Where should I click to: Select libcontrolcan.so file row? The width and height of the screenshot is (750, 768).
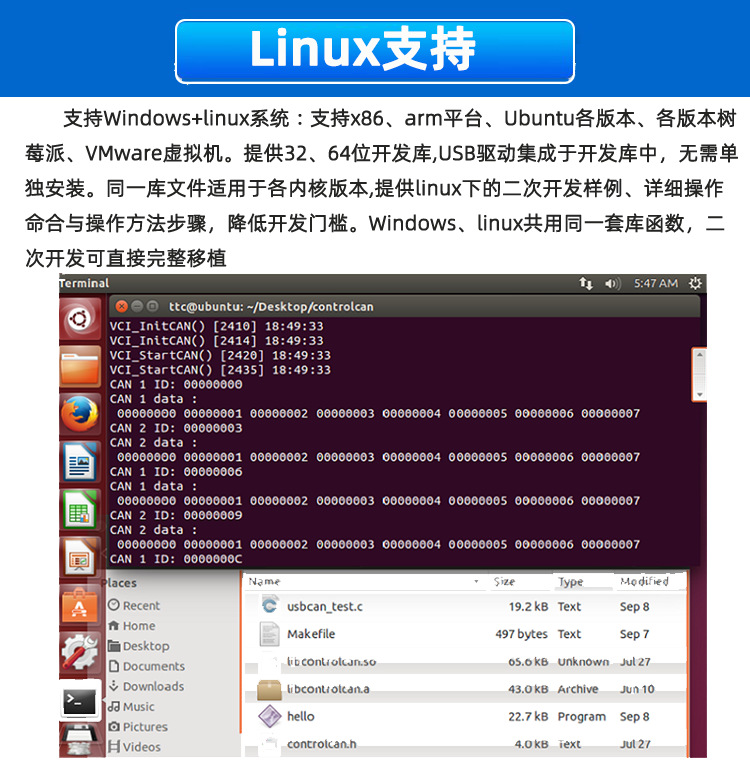465,662
